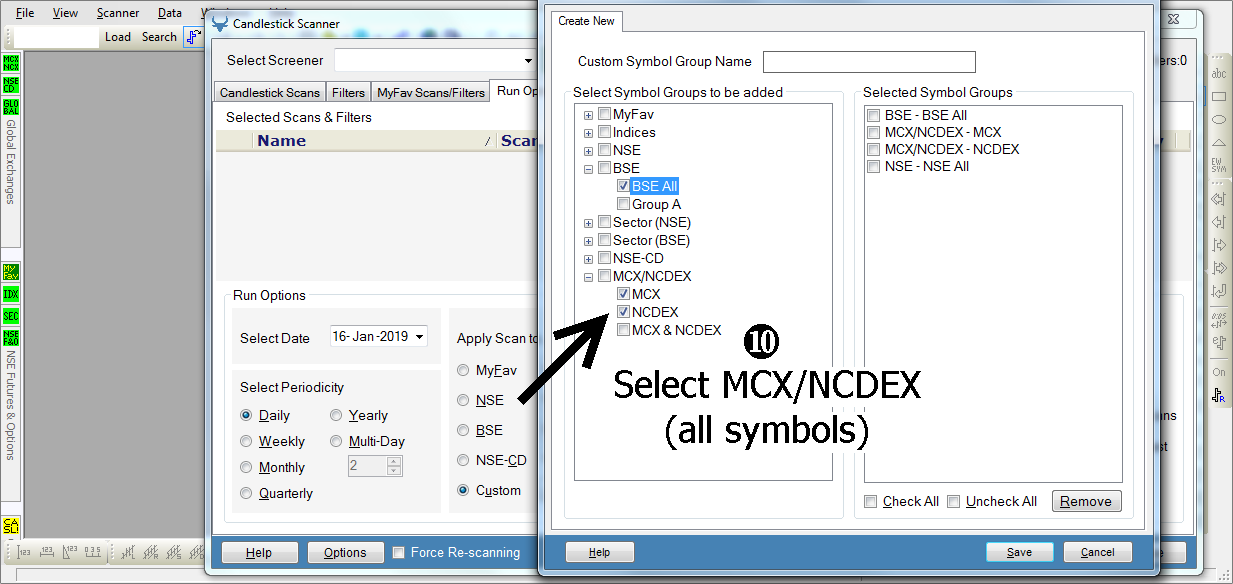
Task: Expand the NSE-CD tree node
Action: 589,259
